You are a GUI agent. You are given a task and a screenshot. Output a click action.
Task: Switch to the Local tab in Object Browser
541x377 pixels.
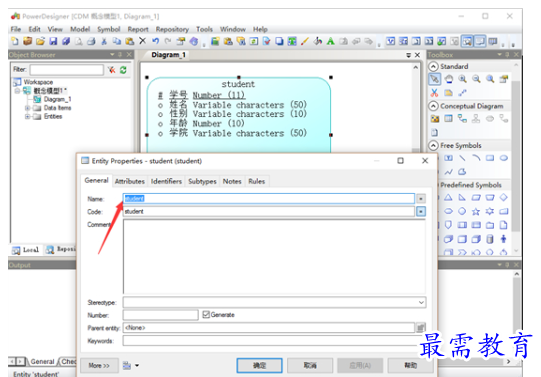[x=26, y=250]
